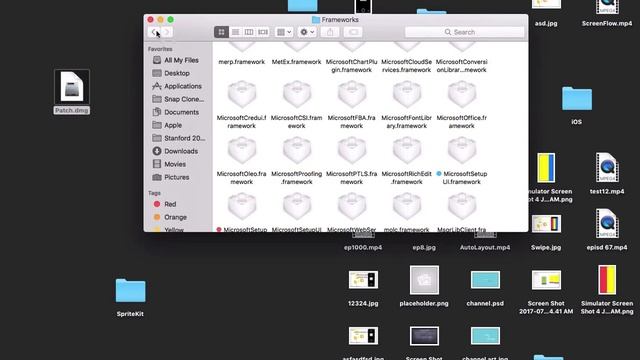Select channel.psd thumbnail on desktop
This screenshot has width=640, height=360.
pyautogui.click(x=485, y=280)
